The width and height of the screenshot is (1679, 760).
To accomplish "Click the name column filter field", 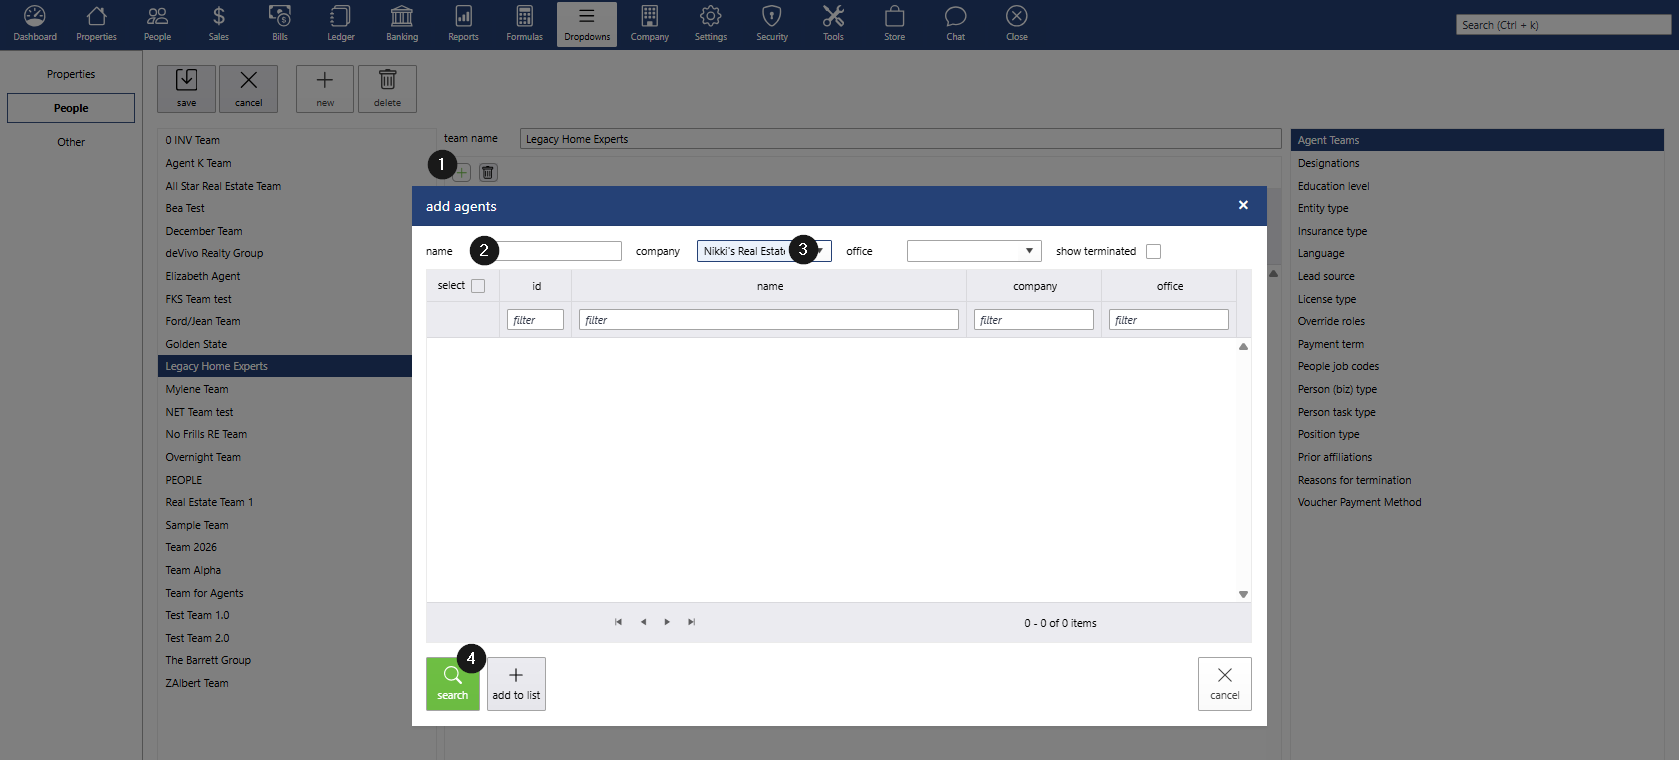I will 768,320.
